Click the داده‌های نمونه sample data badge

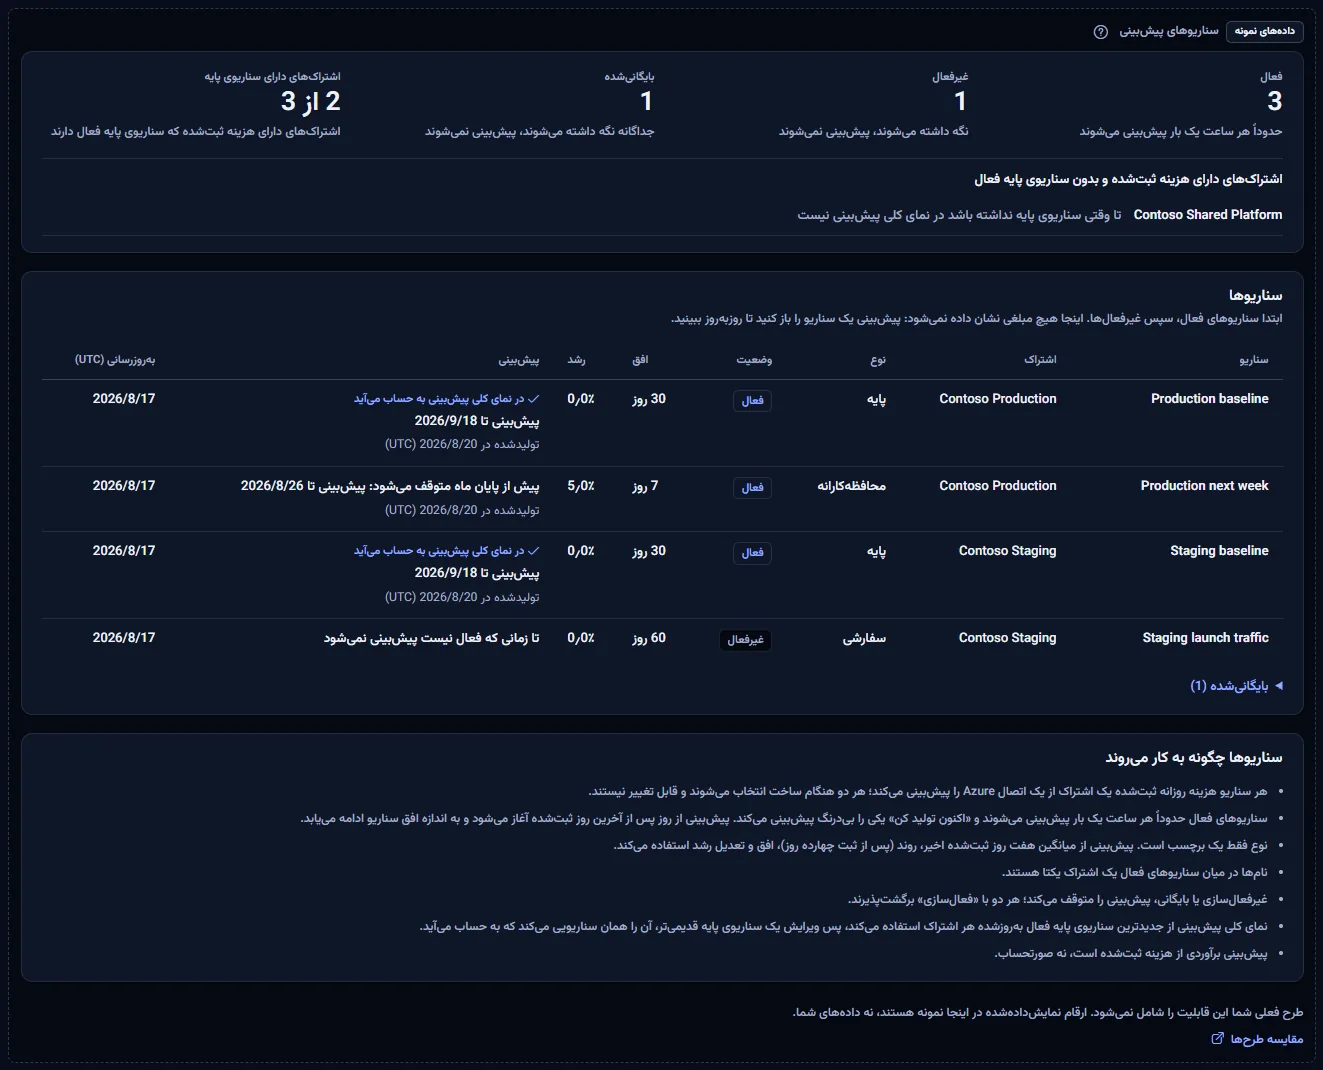[x=1264, y=32]
